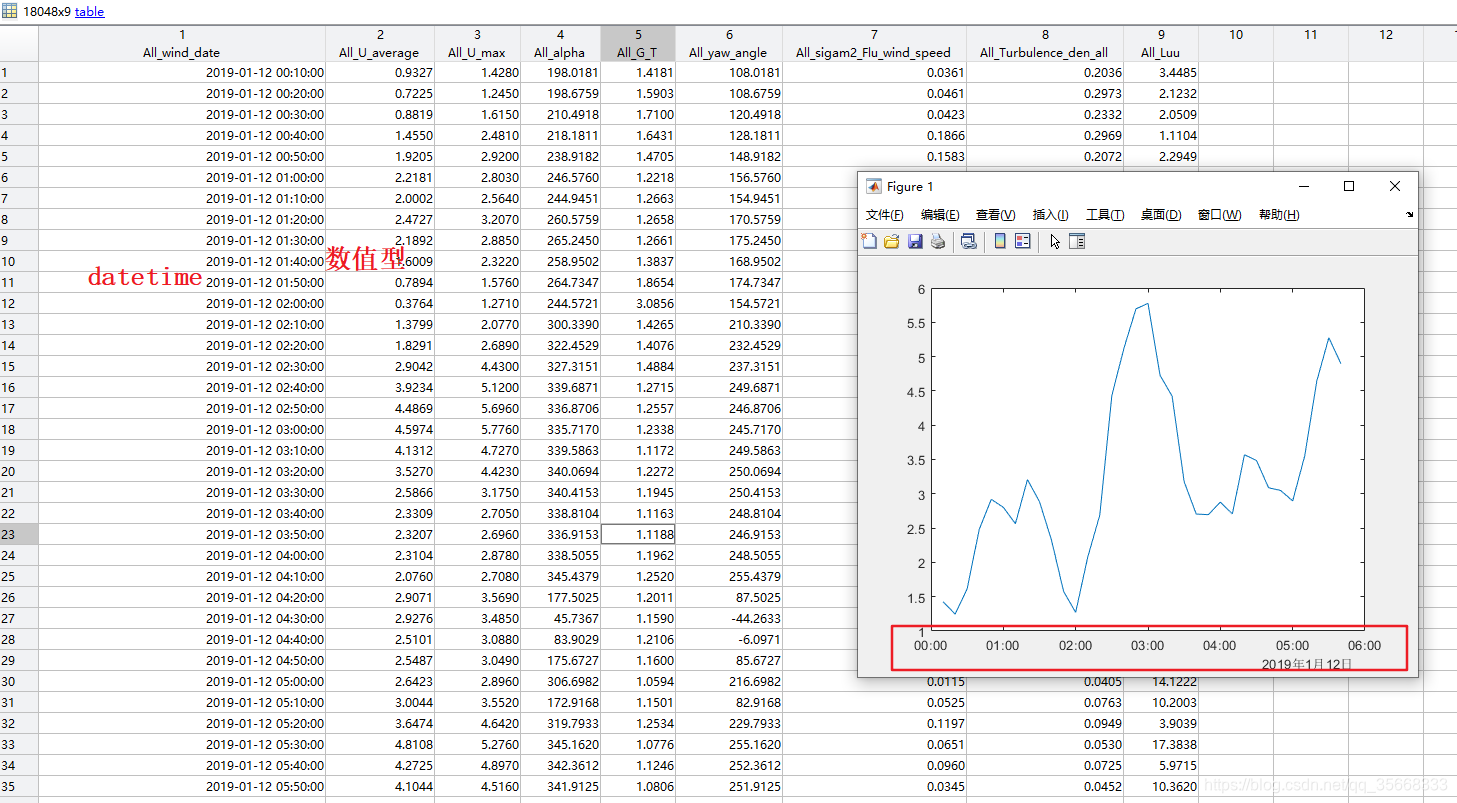The height and width of the screenshot is (803, 1457).
Task: Select the All_sigam2_Flu_wind_speed column header
Action: 874,44
